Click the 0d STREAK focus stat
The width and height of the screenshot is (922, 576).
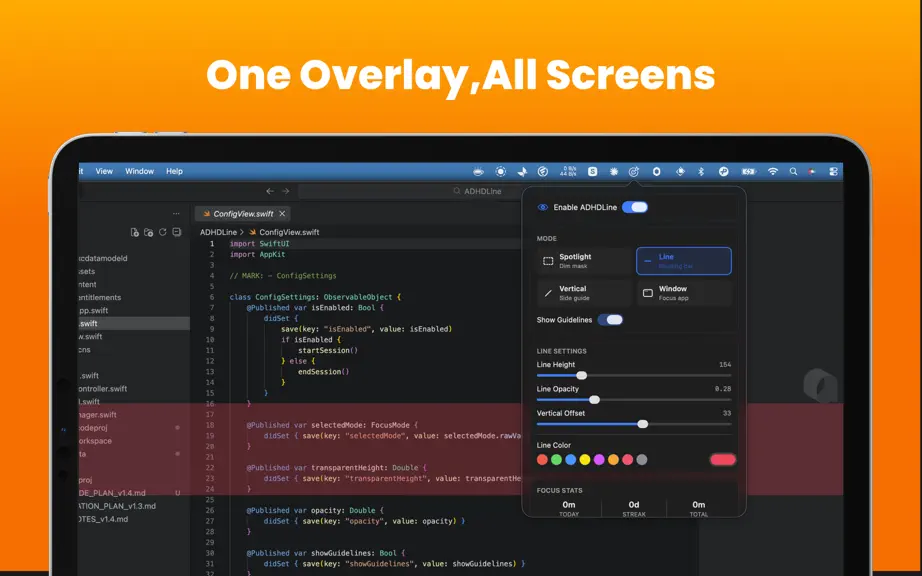(634, 508)
